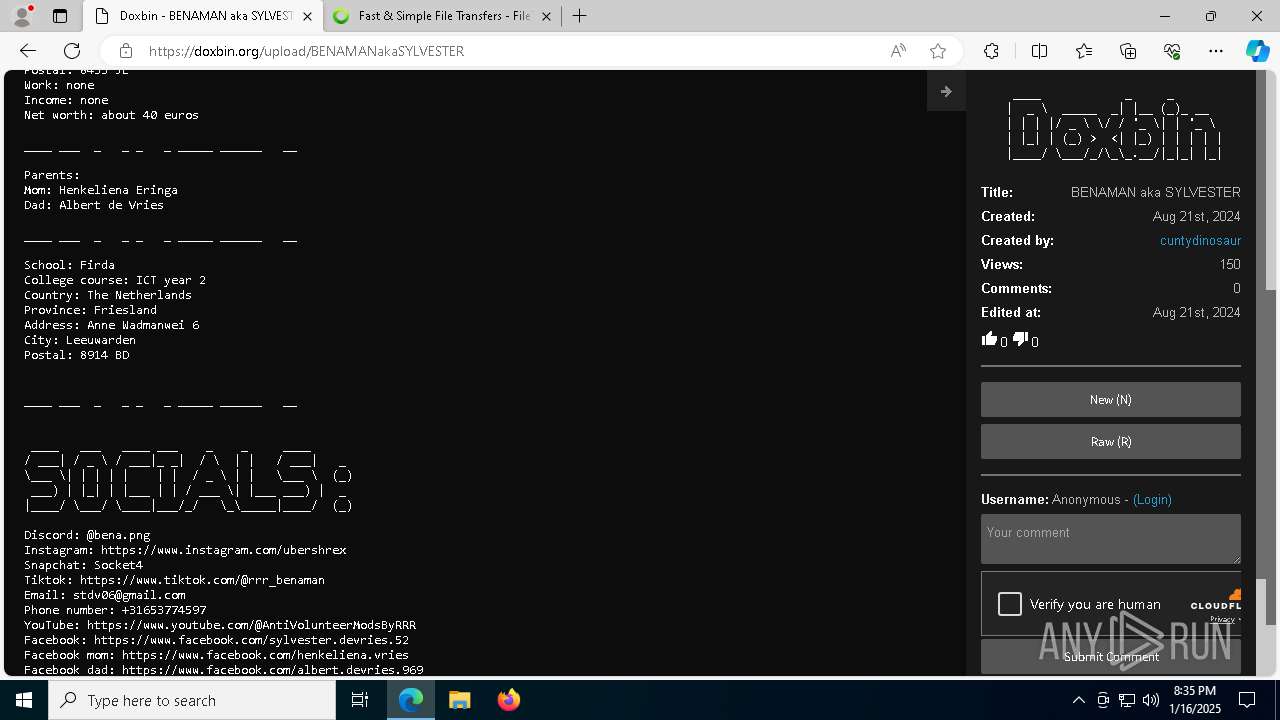Launch Firefox from the taskbar
This screenshot has height=720, width=1280.
(x=508, y=700)
